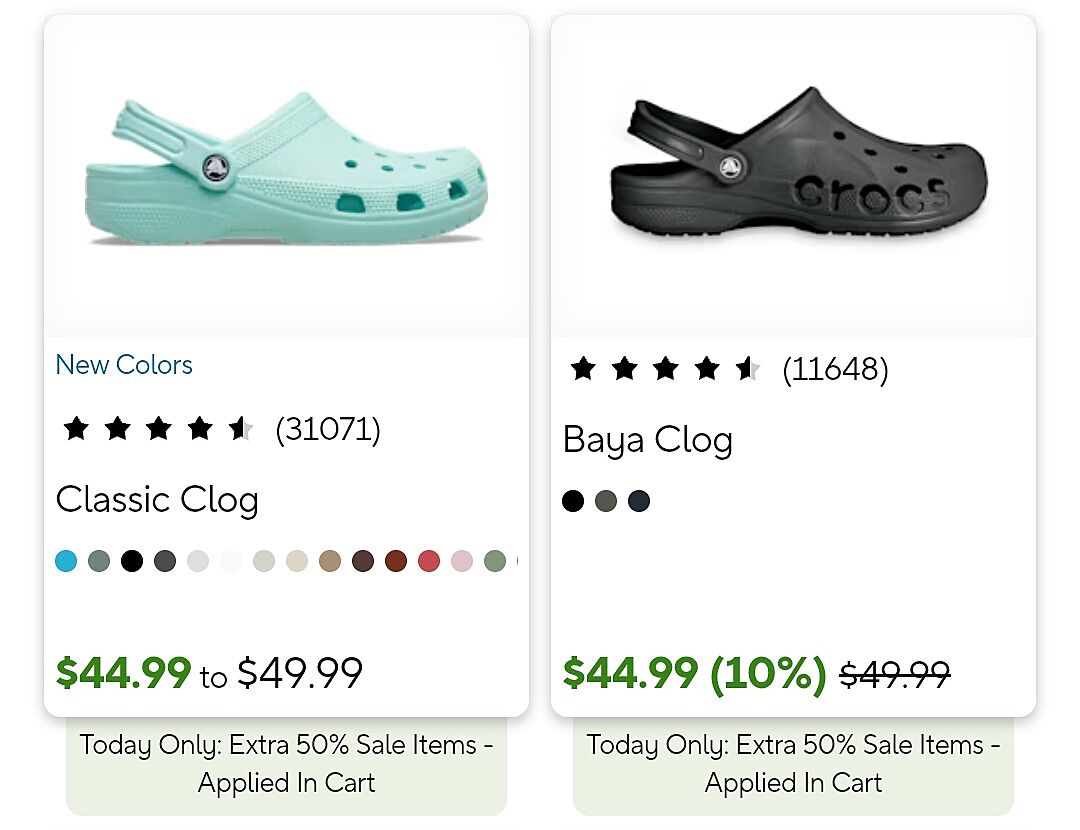Select the light pink Classic Clog swatch
Image resolution: width=1080 pixels, height=830 pixels.
coord(462,561)
